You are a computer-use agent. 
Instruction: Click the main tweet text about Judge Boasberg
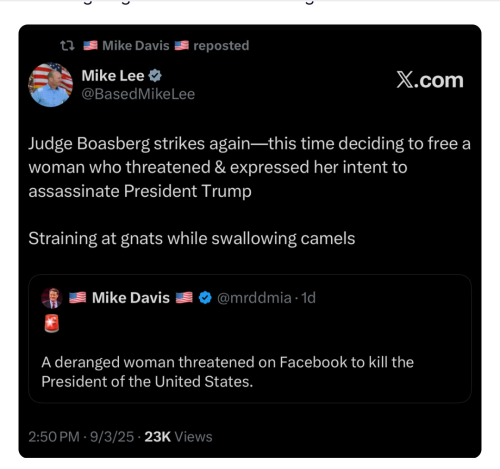point(250,191)
